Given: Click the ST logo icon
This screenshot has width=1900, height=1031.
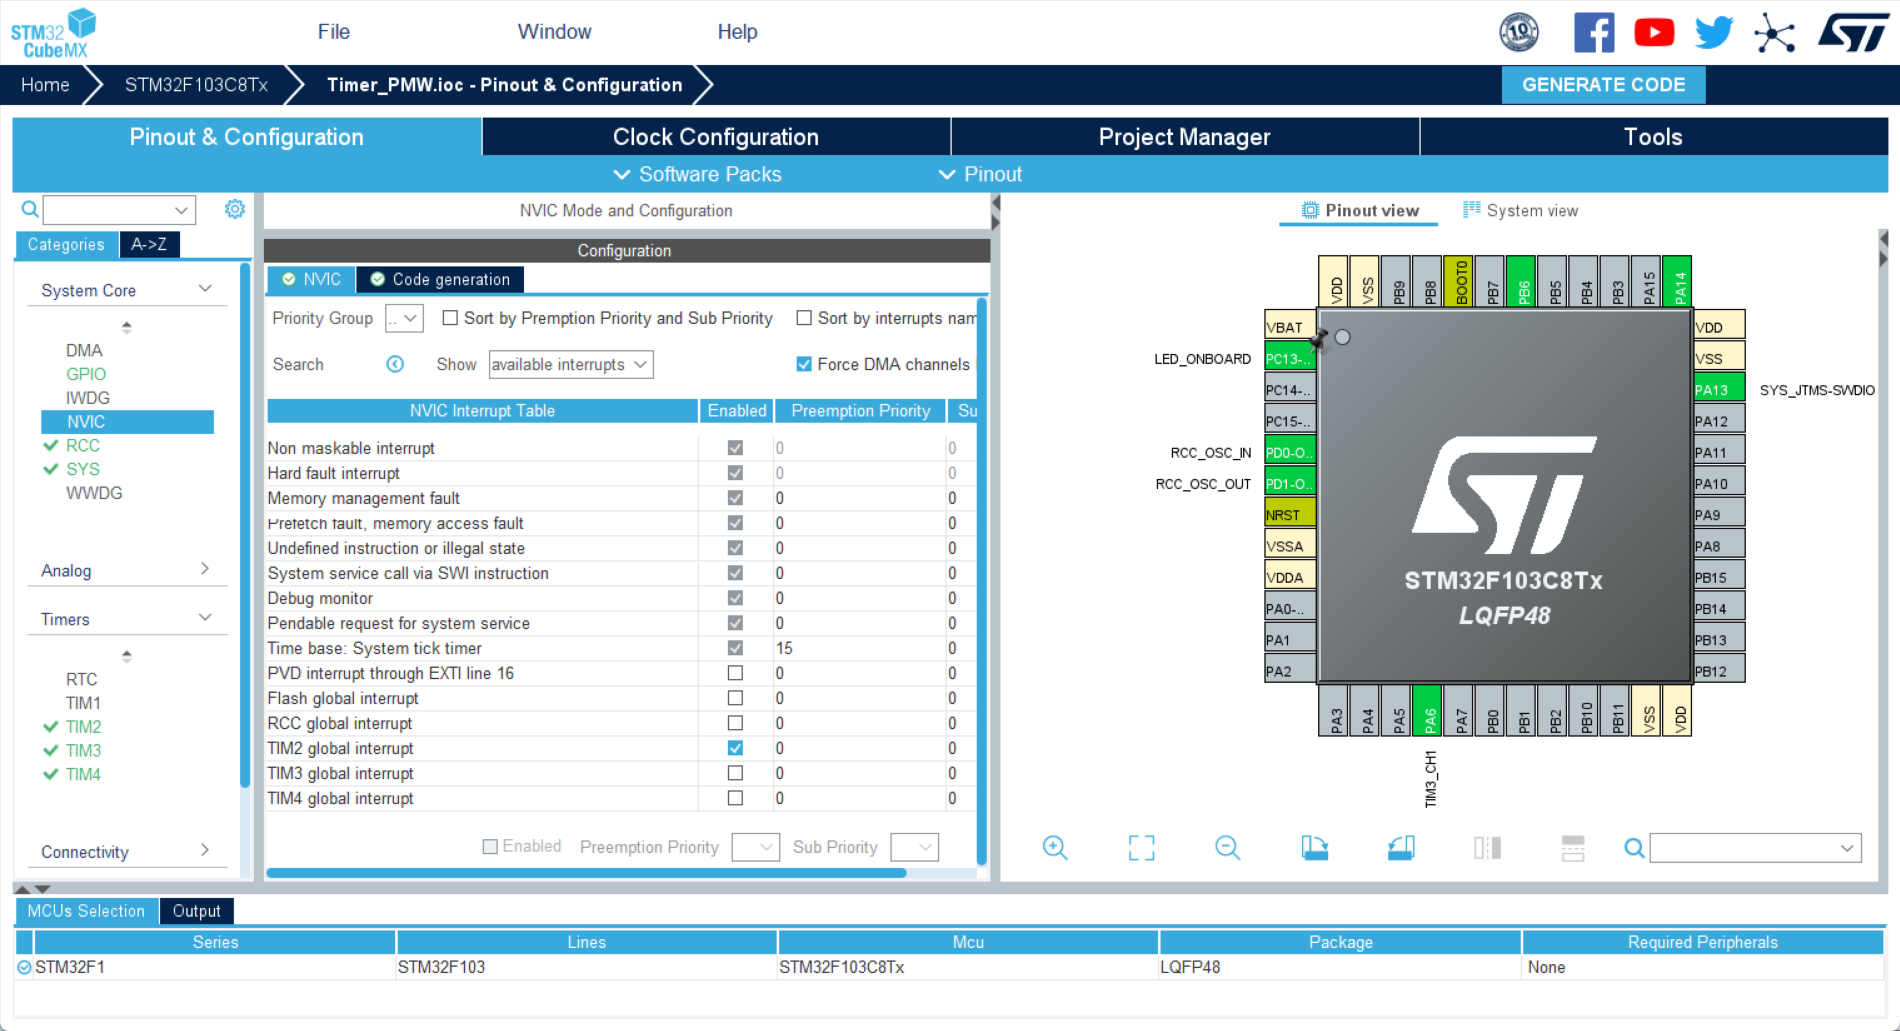Looking at the screenshot, I should point(1853,33).
